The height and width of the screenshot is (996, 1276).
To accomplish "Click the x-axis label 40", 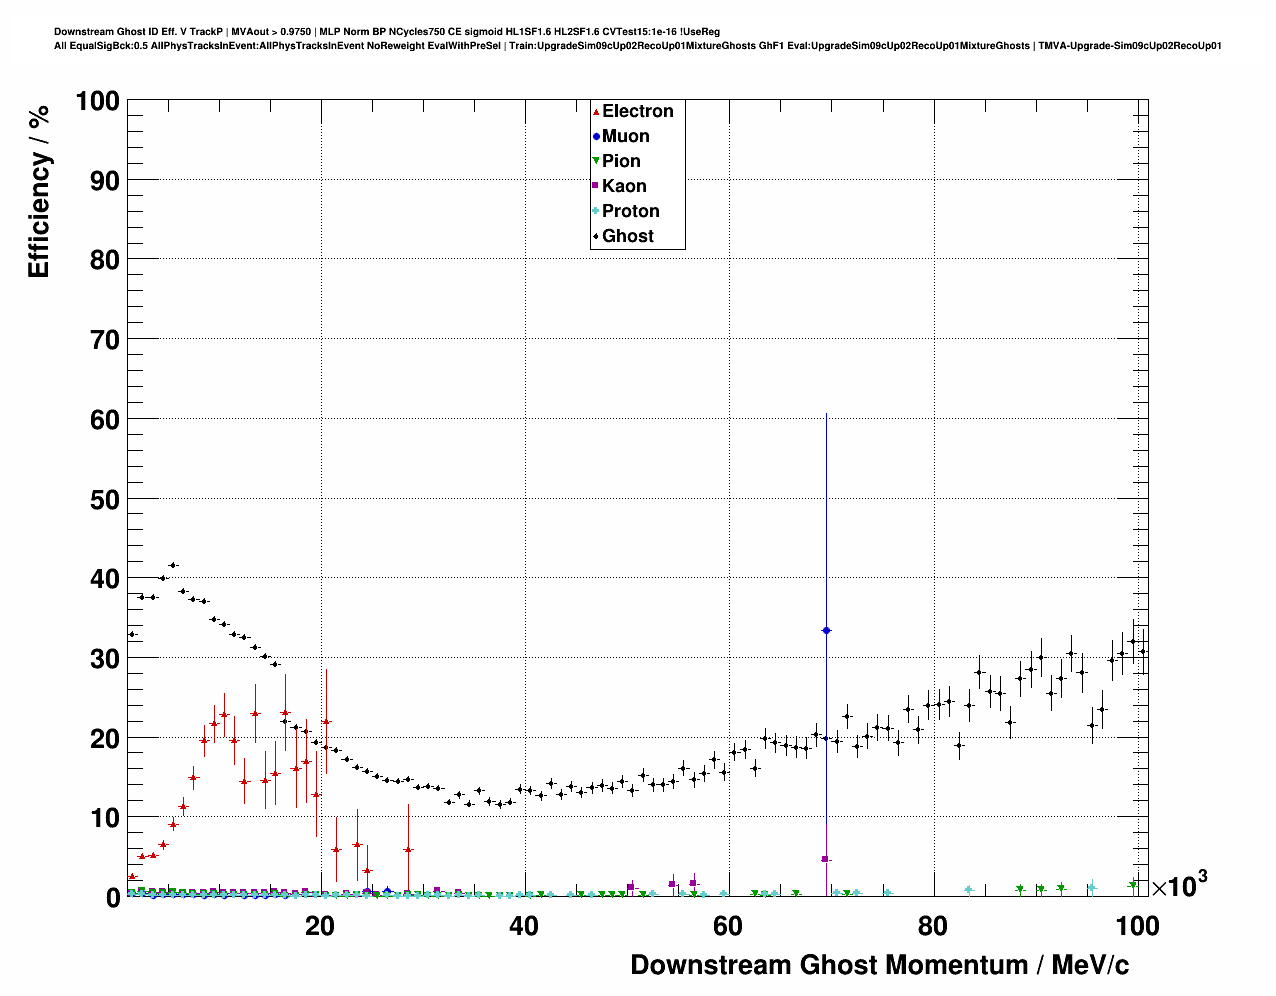I will pos(524,926).
